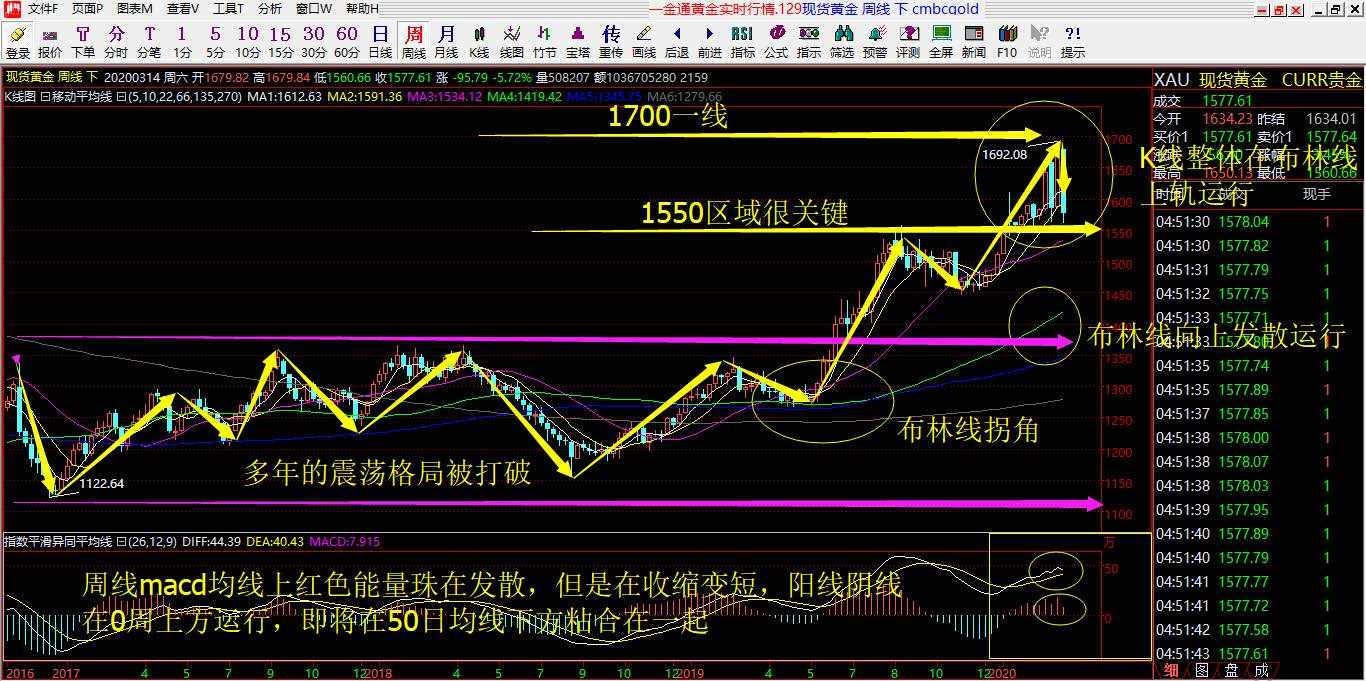Select the 盘 quote tab
This screenshot has height=681, width=1366.
(1232, 670)
